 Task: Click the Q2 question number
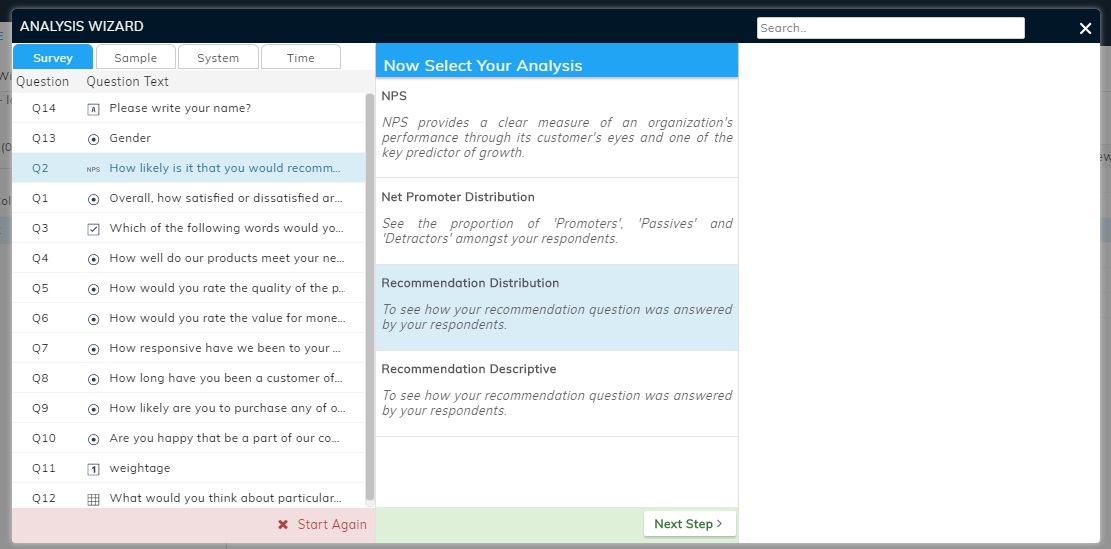tap(40, 168)
